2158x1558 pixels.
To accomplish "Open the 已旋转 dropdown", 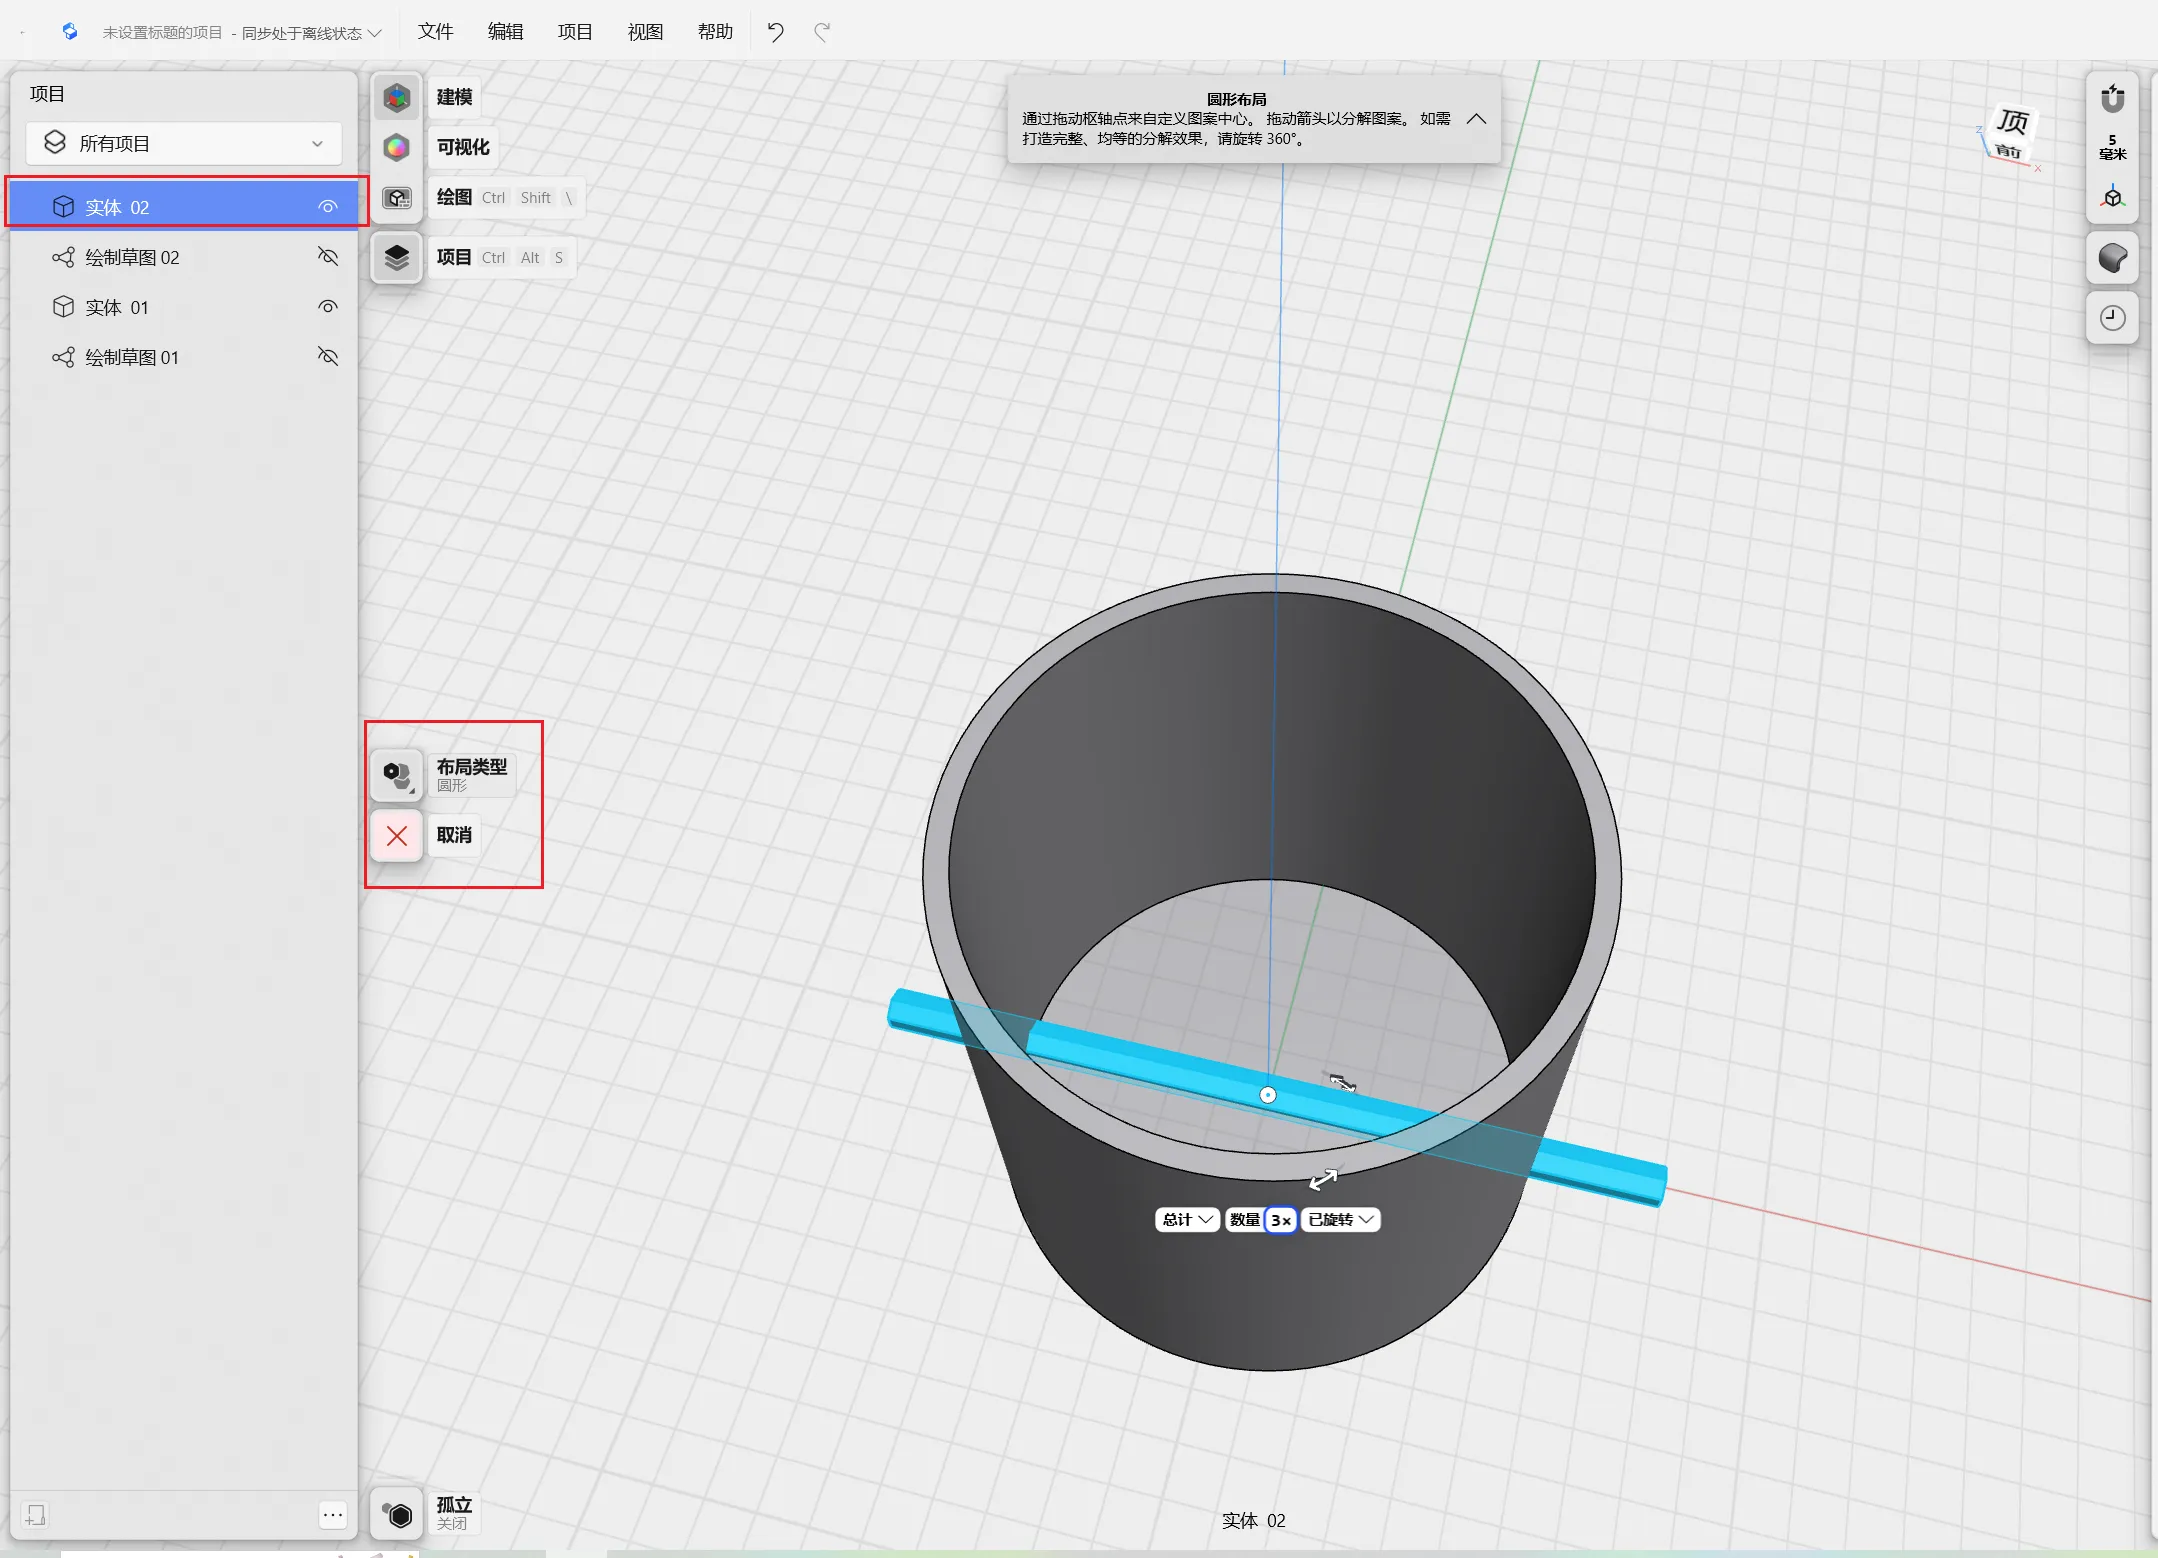I will pyautogui.click(x=1340, y=1219).
